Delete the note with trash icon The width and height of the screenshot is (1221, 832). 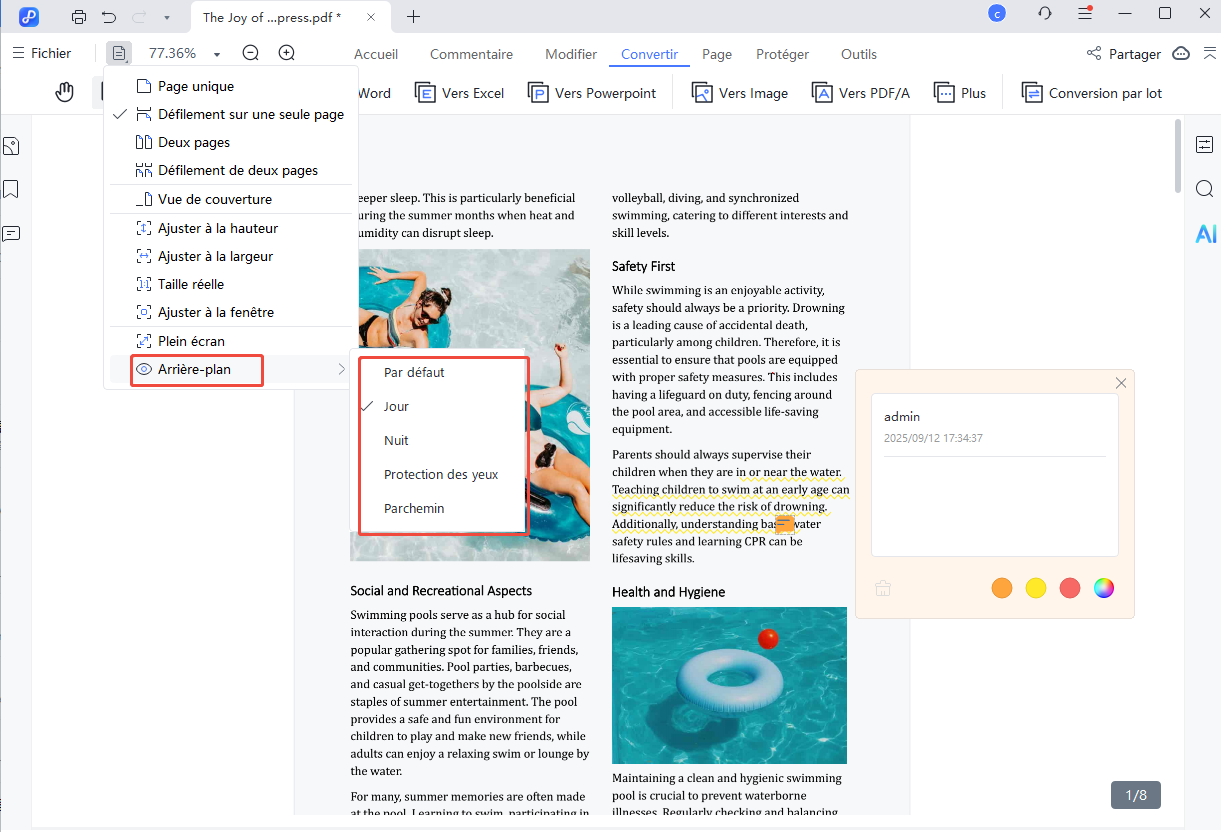pos(883,588)
